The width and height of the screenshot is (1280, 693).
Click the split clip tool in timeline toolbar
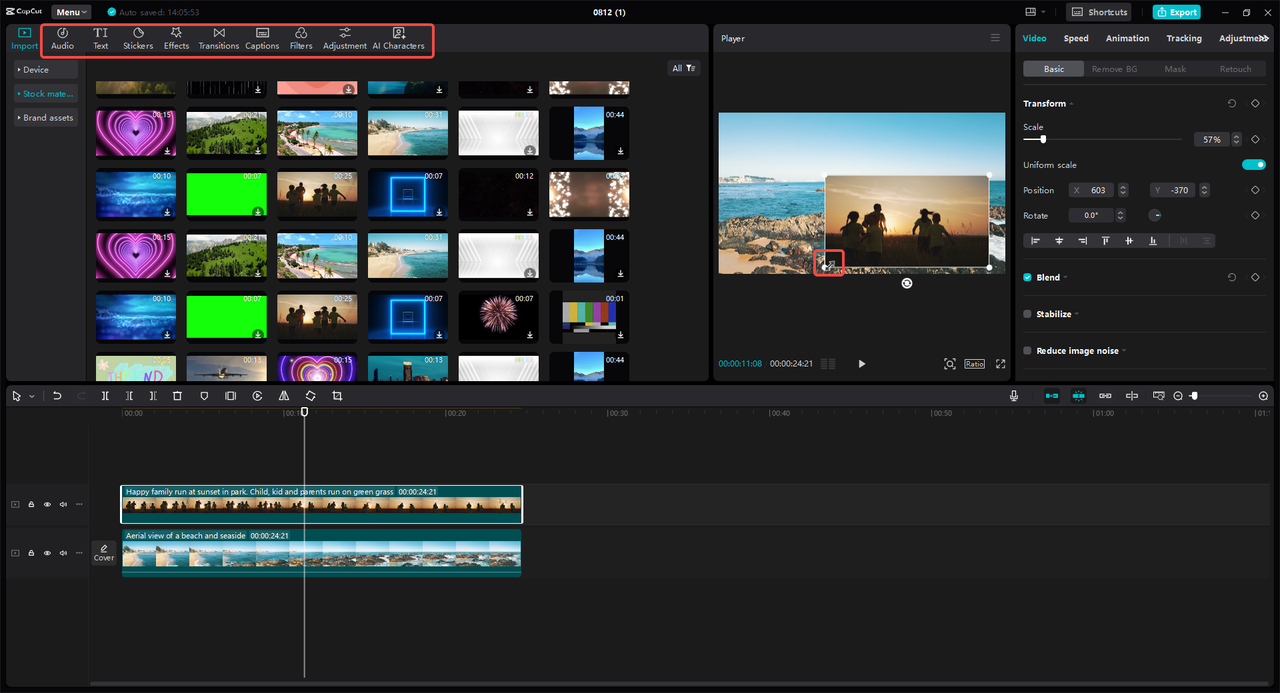pyautogui.click(x=105, y=396)
